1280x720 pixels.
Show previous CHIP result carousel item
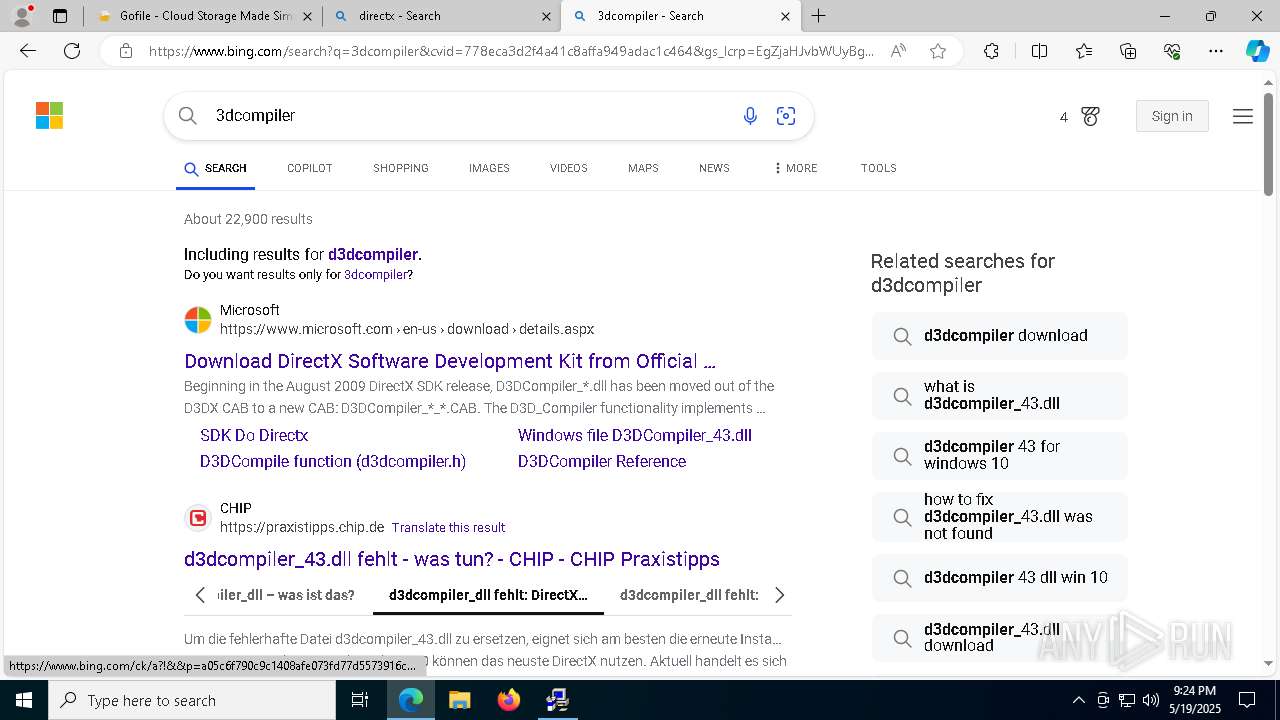200,595
